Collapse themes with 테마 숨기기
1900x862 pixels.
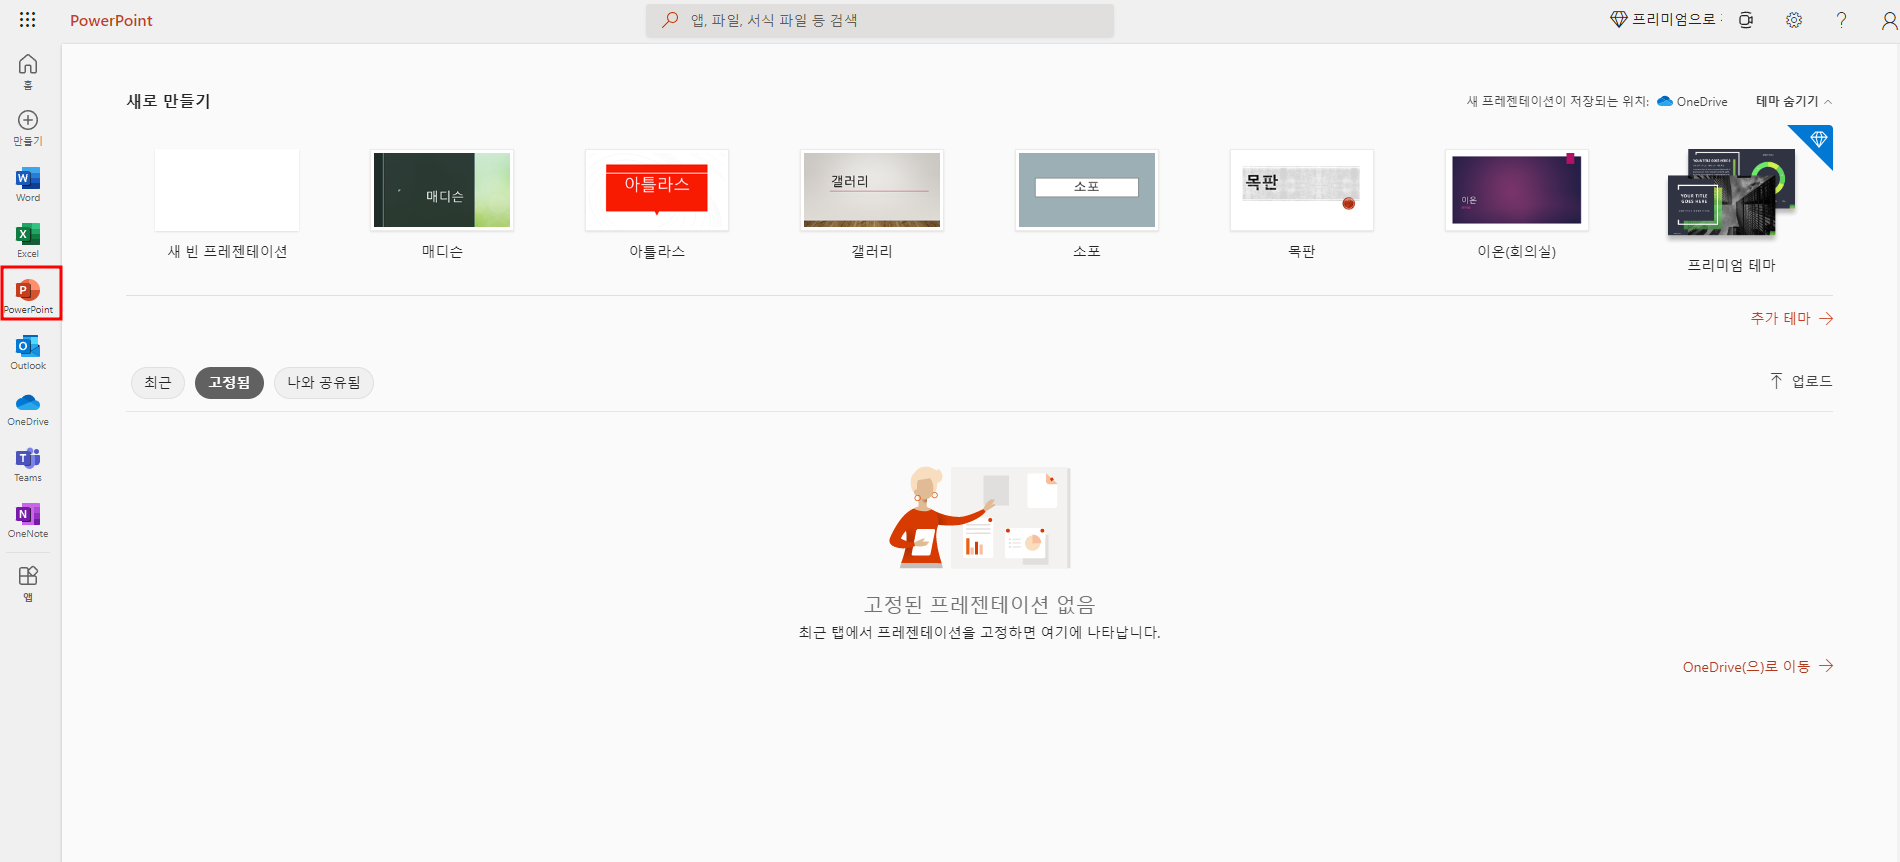pyautogui.click(x=1794, y=101)
